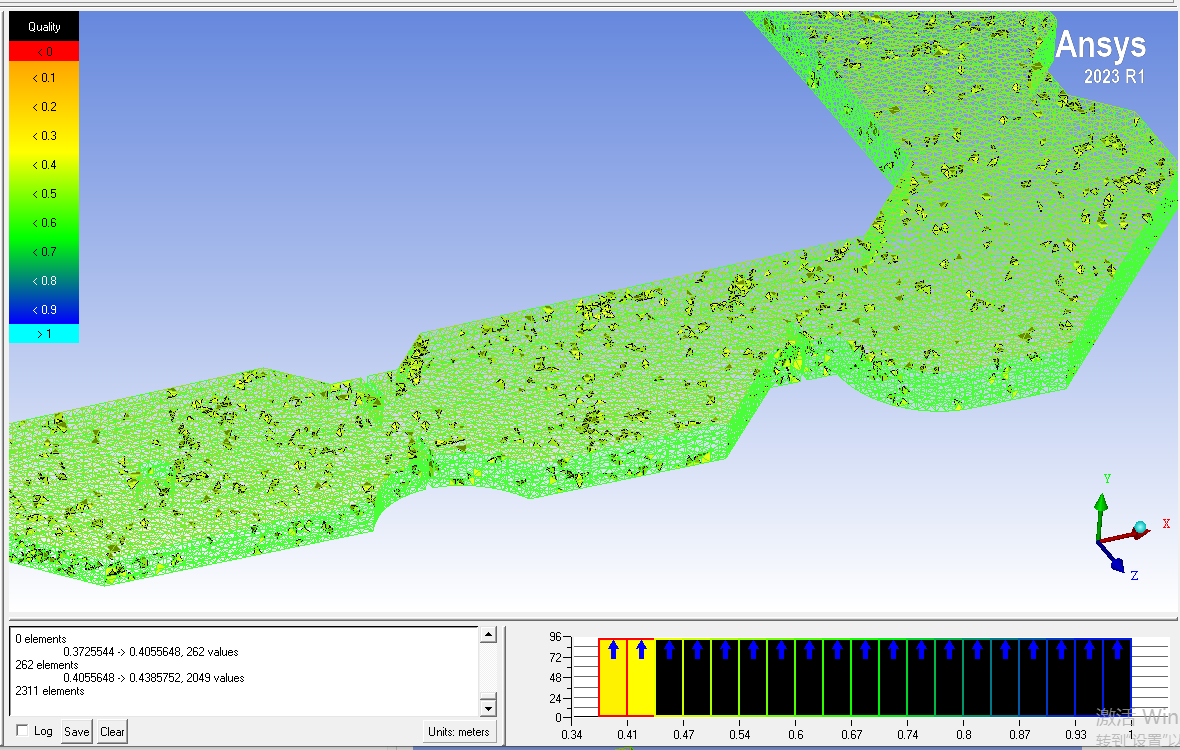Click the '0 elements' log line
1180x750 pixels.
tap(41, 639)
